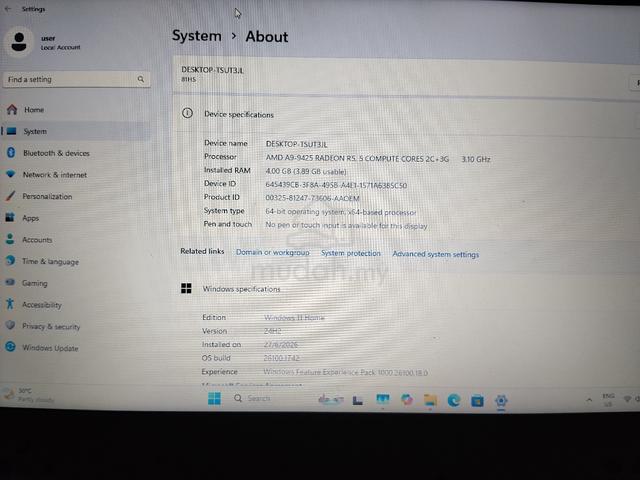Select the OS build number value
Image resolution: width=640 pixels, height=480 pixels.
[282, 358]
